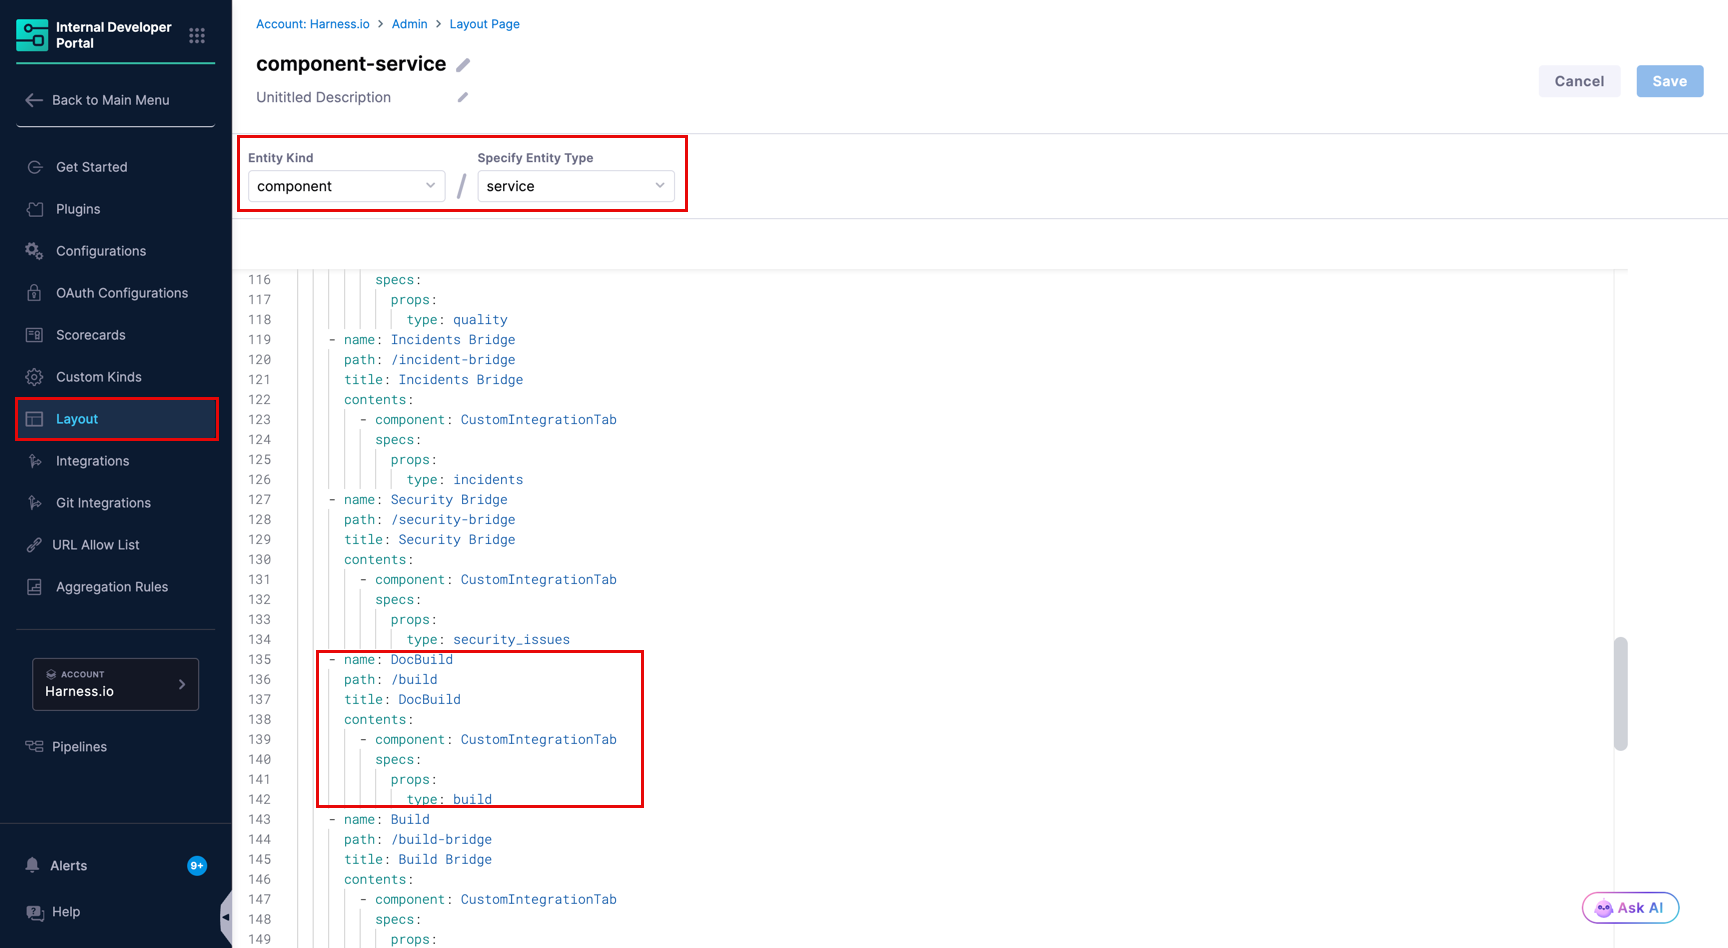Click the Layout panel icon

[35, 419]
